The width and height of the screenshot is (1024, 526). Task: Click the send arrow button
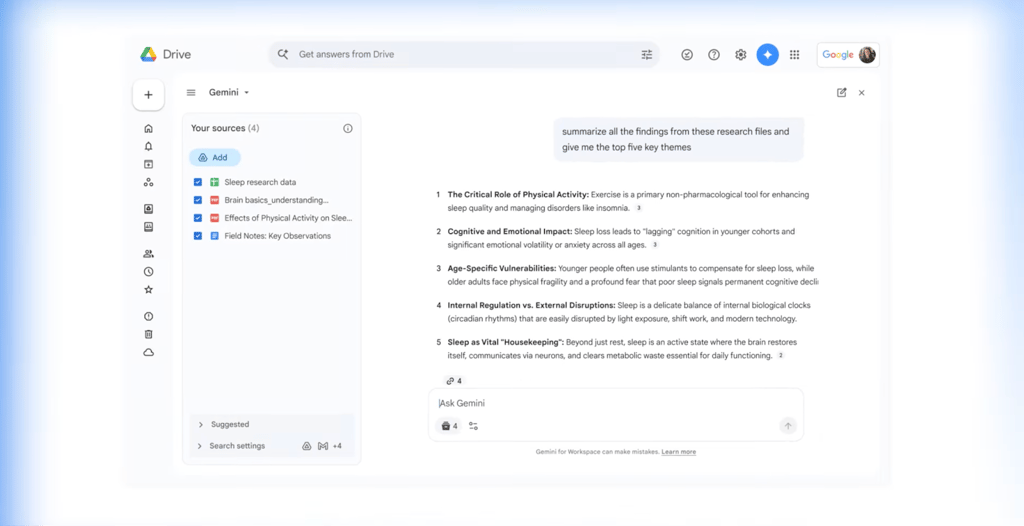(788, 426)
